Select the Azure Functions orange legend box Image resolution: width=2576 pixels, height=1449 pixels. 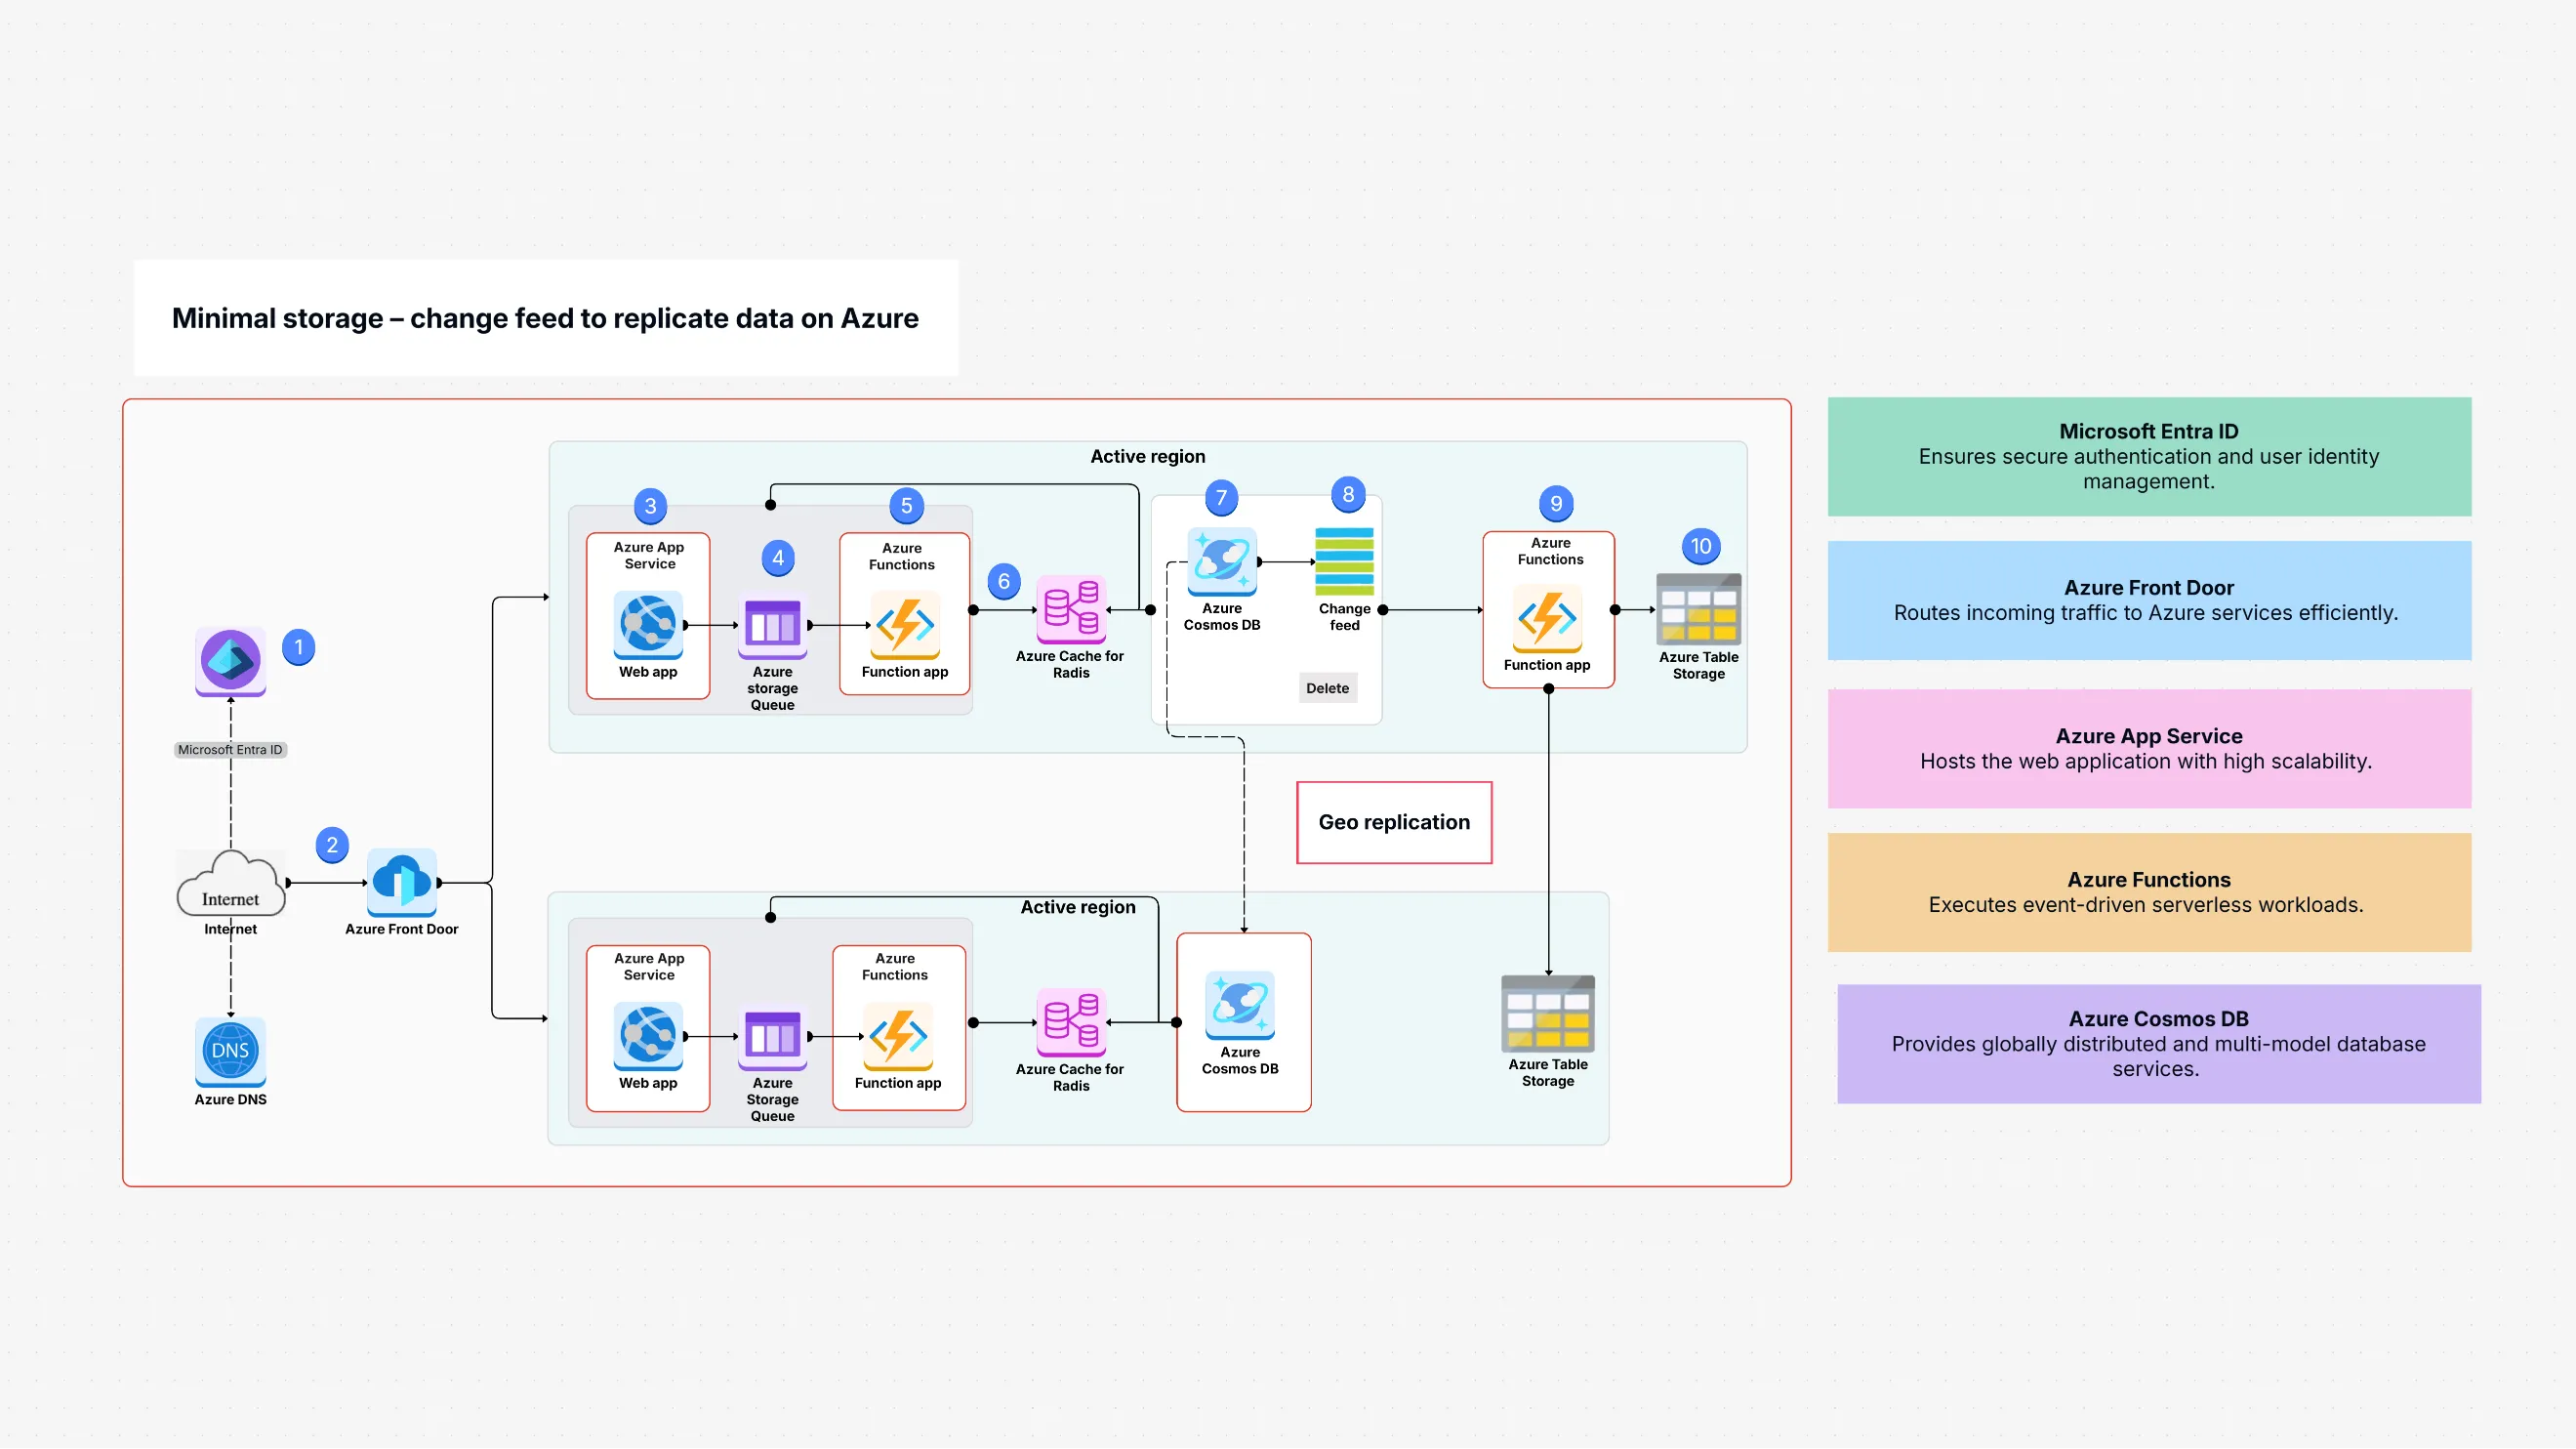[2148, 891]
